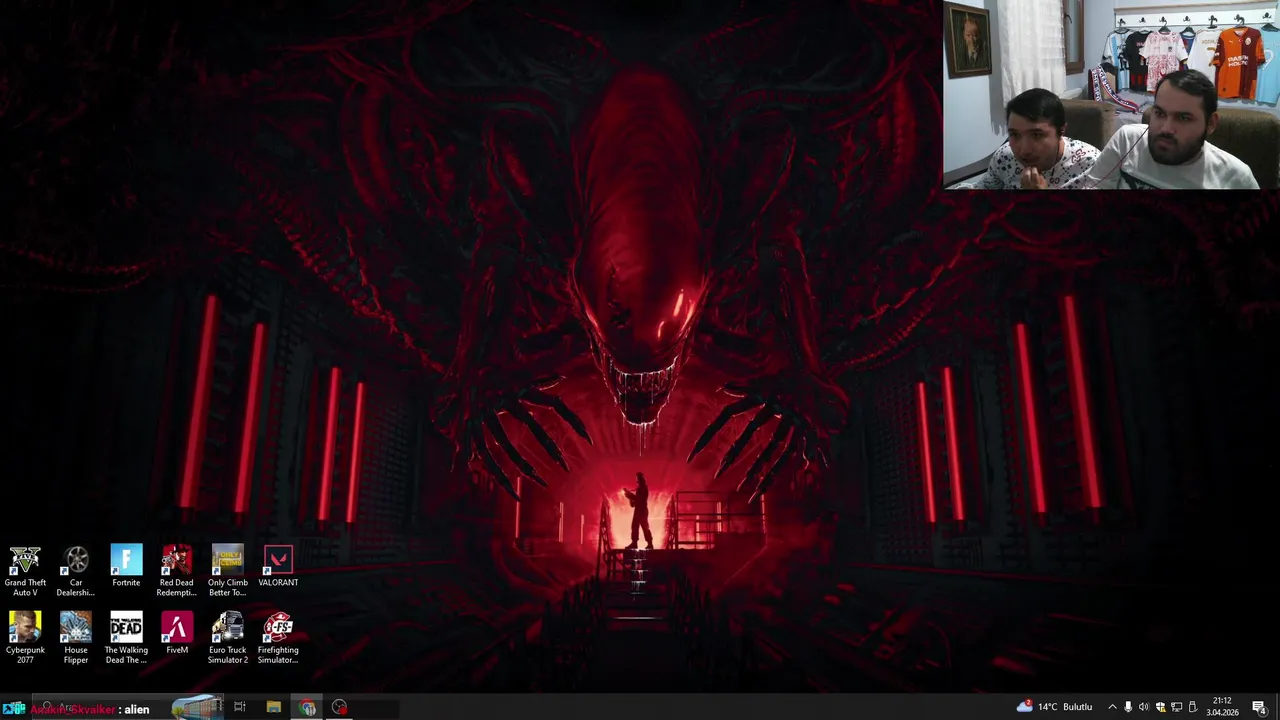Select the Firefighting Simulator shortcut

point(278,638)
